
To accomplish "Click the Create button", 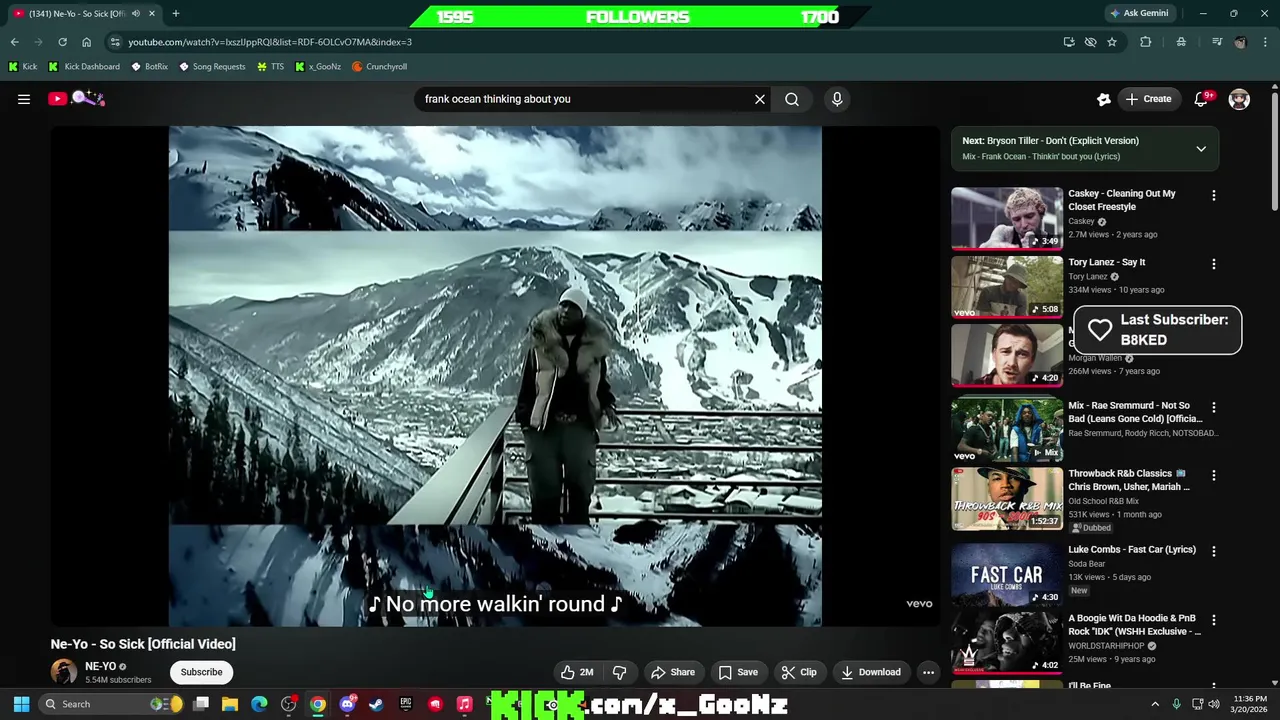I will [x=1148, y=99].
